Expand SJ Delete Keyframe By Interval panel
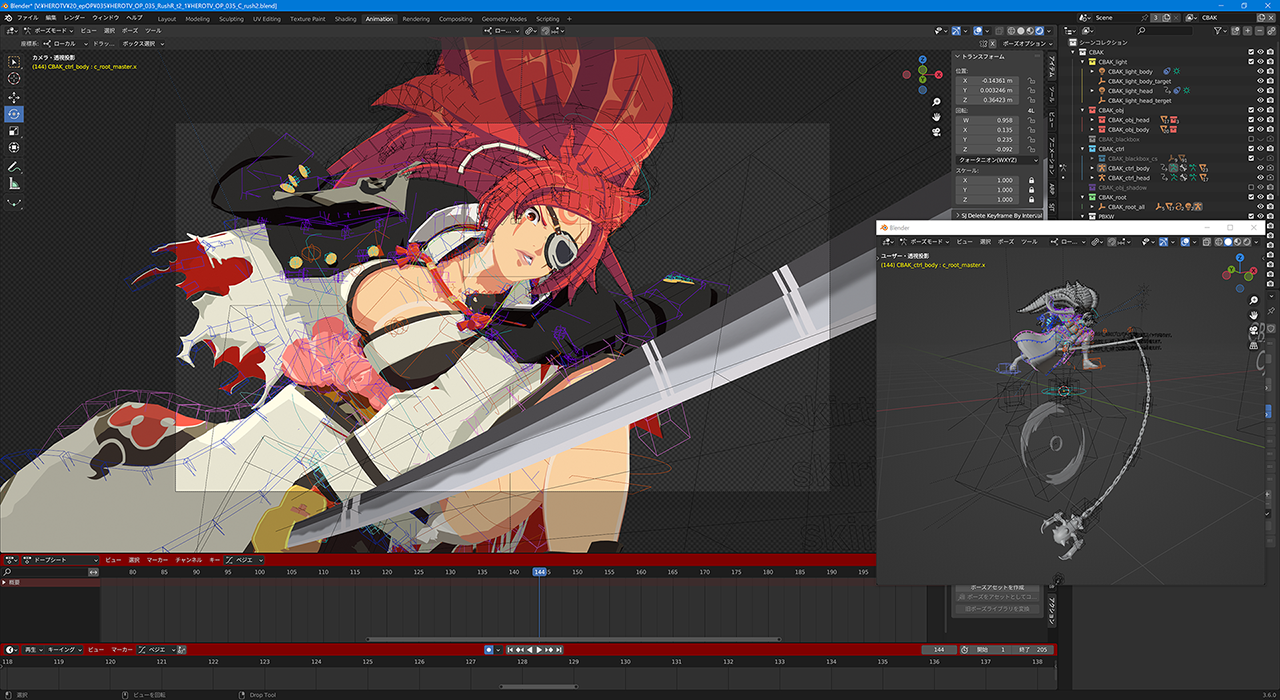Screen dimensions: 1280x700 click(998, 215)
